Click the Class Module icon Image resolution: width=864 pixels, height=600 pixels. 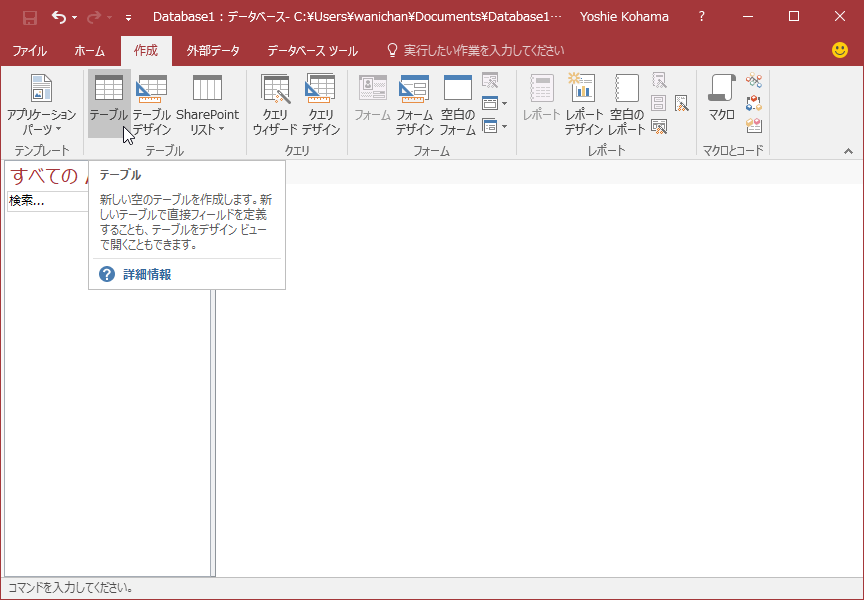coord(754,103)
